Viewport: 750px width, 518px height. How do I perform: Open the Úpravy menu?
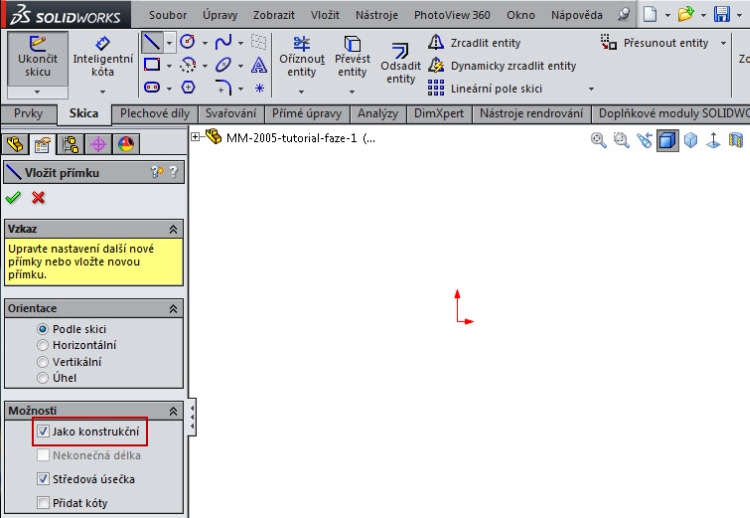click(220, 15)
